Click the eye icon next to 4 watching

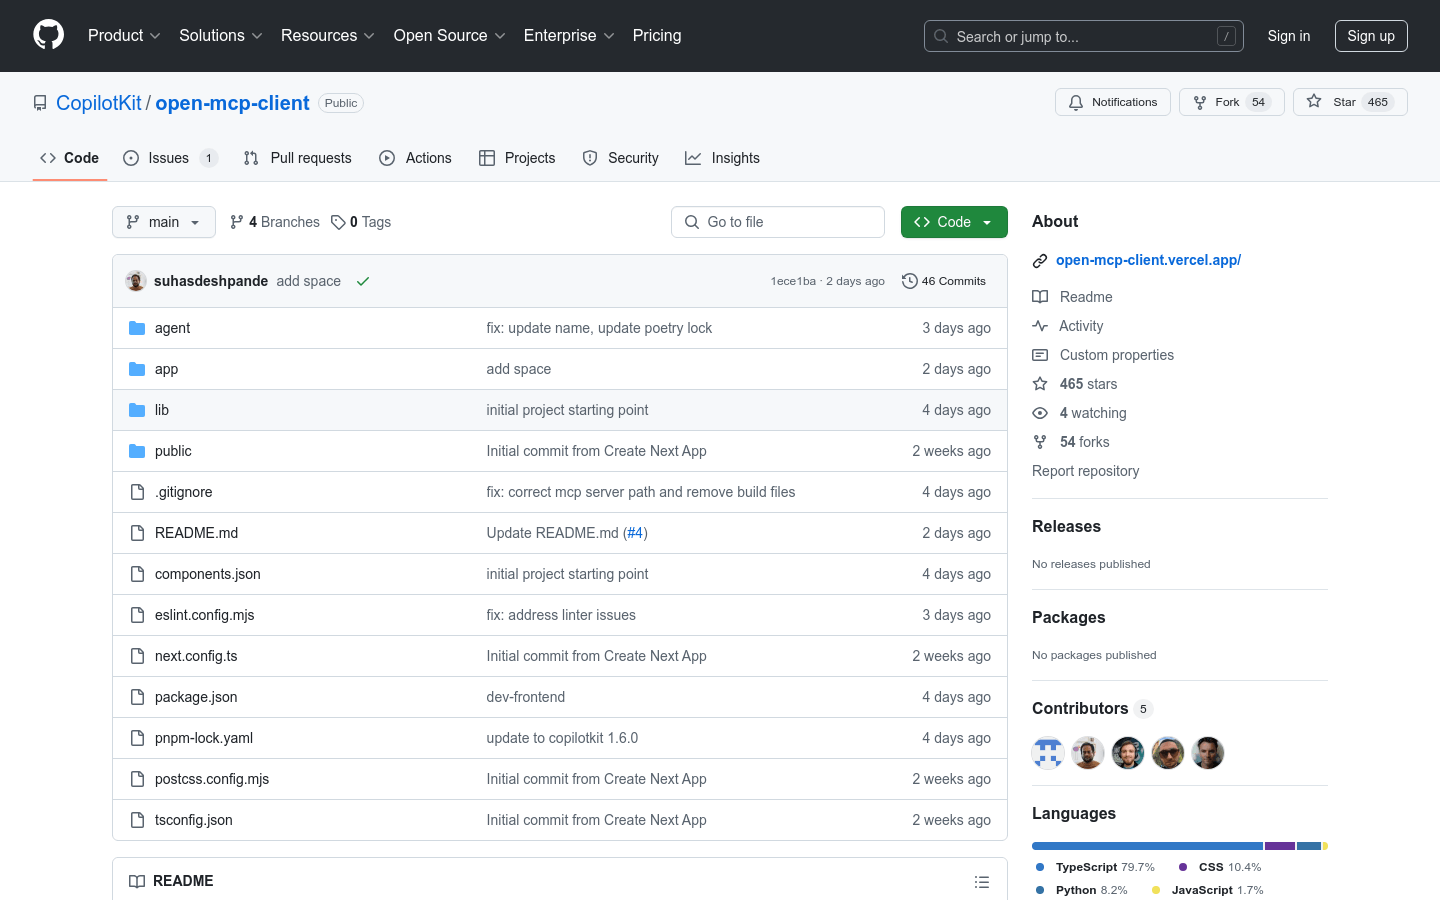tap(1039, 412)
